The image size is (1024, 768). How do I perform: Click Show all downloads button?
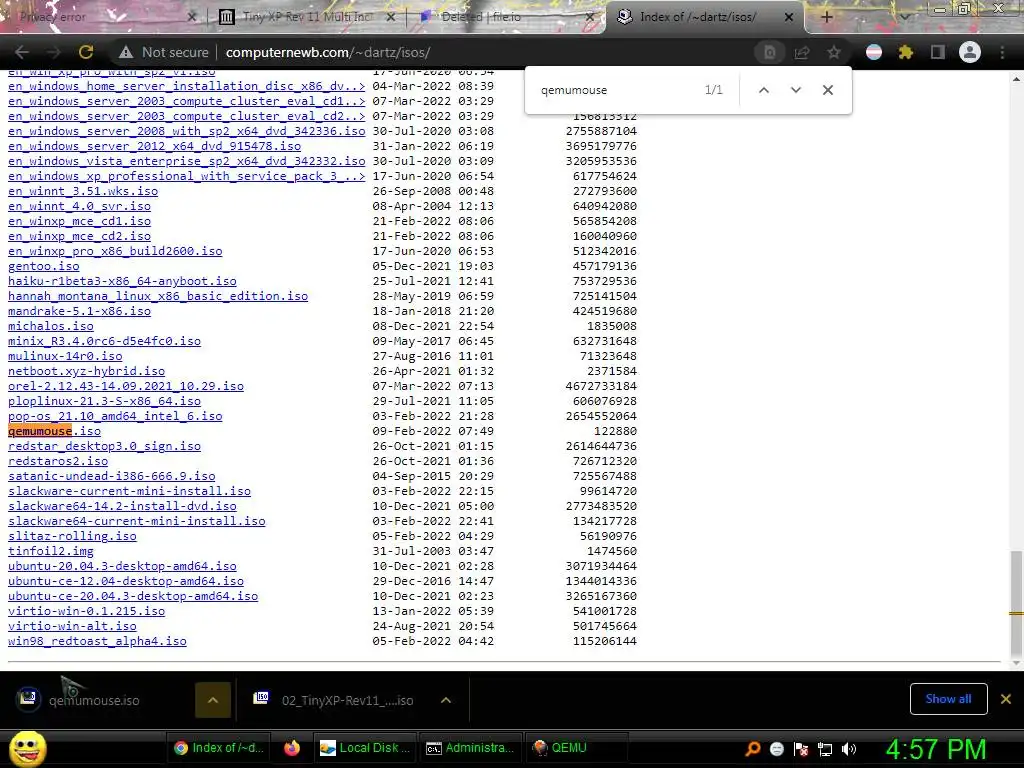[x=948, y=699]
